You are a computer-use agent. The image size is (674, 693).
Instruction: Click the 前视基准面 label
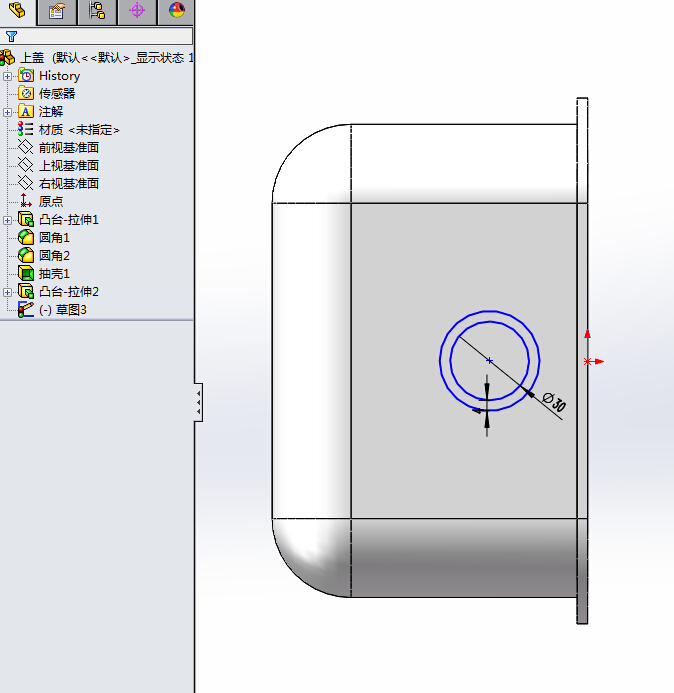69,148
